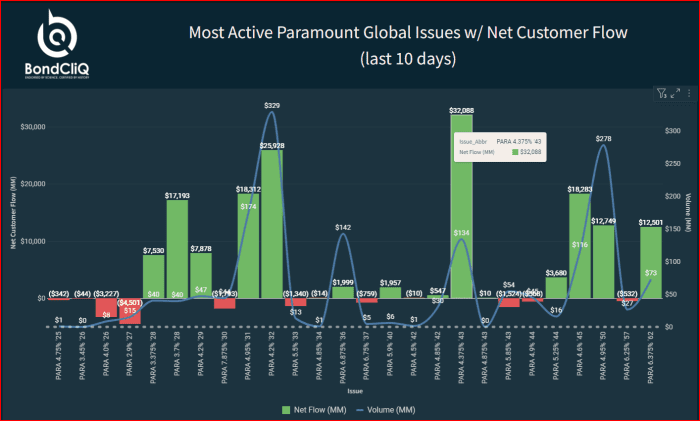The width and height of the screenshot is (700, 421).
Task: Select the $18,312 green bar
Action: pos(248,246)
